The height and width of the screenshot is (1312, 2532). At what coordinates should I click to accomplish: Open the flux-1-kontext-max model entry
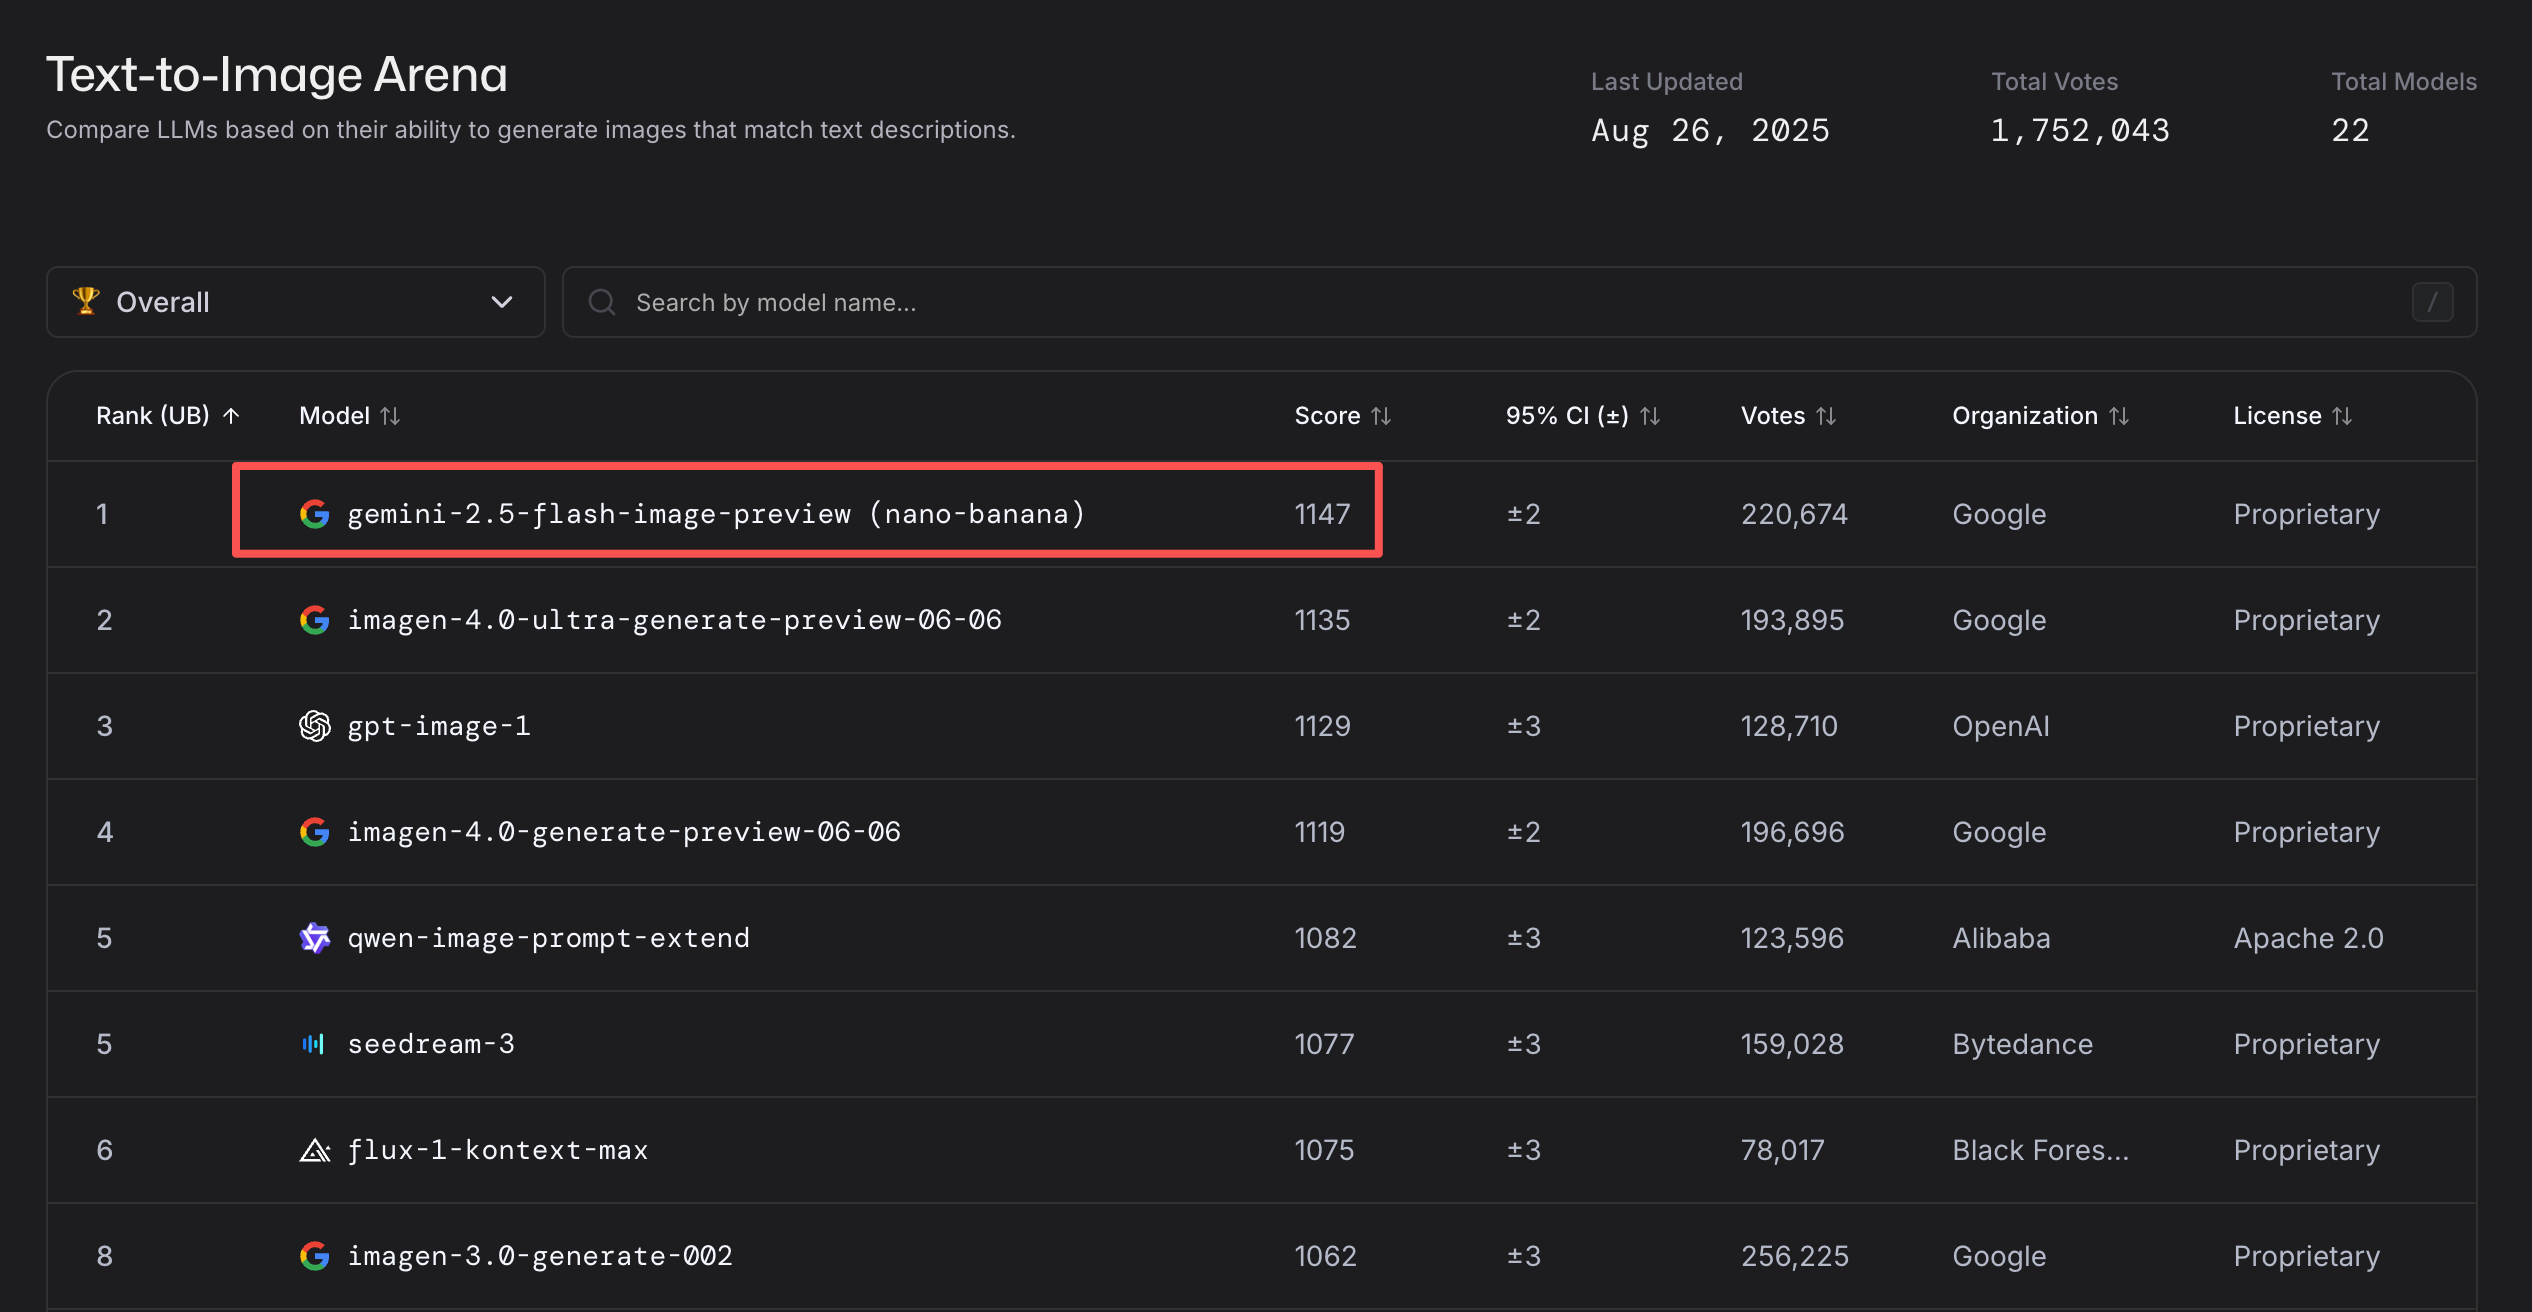tap(498, 1150)
